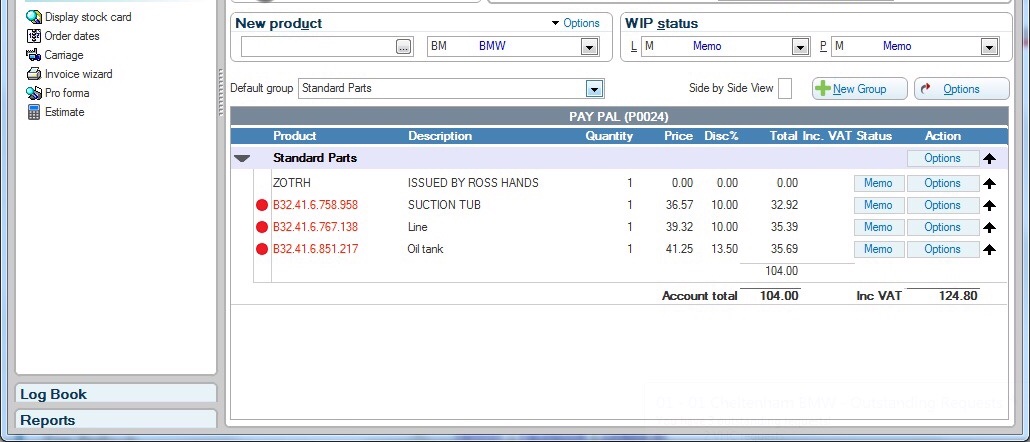This screenshot has width=1030, height=442.
Task: Select ZOTRH product code
Action: pyautogui.click(x=292, y=183)
